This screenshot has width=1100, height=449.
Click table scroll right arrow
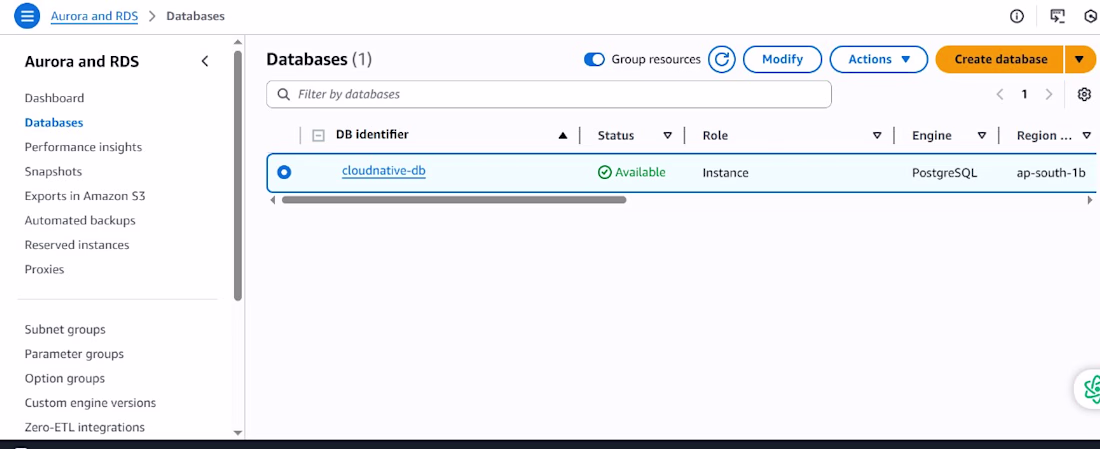click(x=1089, y=200)
